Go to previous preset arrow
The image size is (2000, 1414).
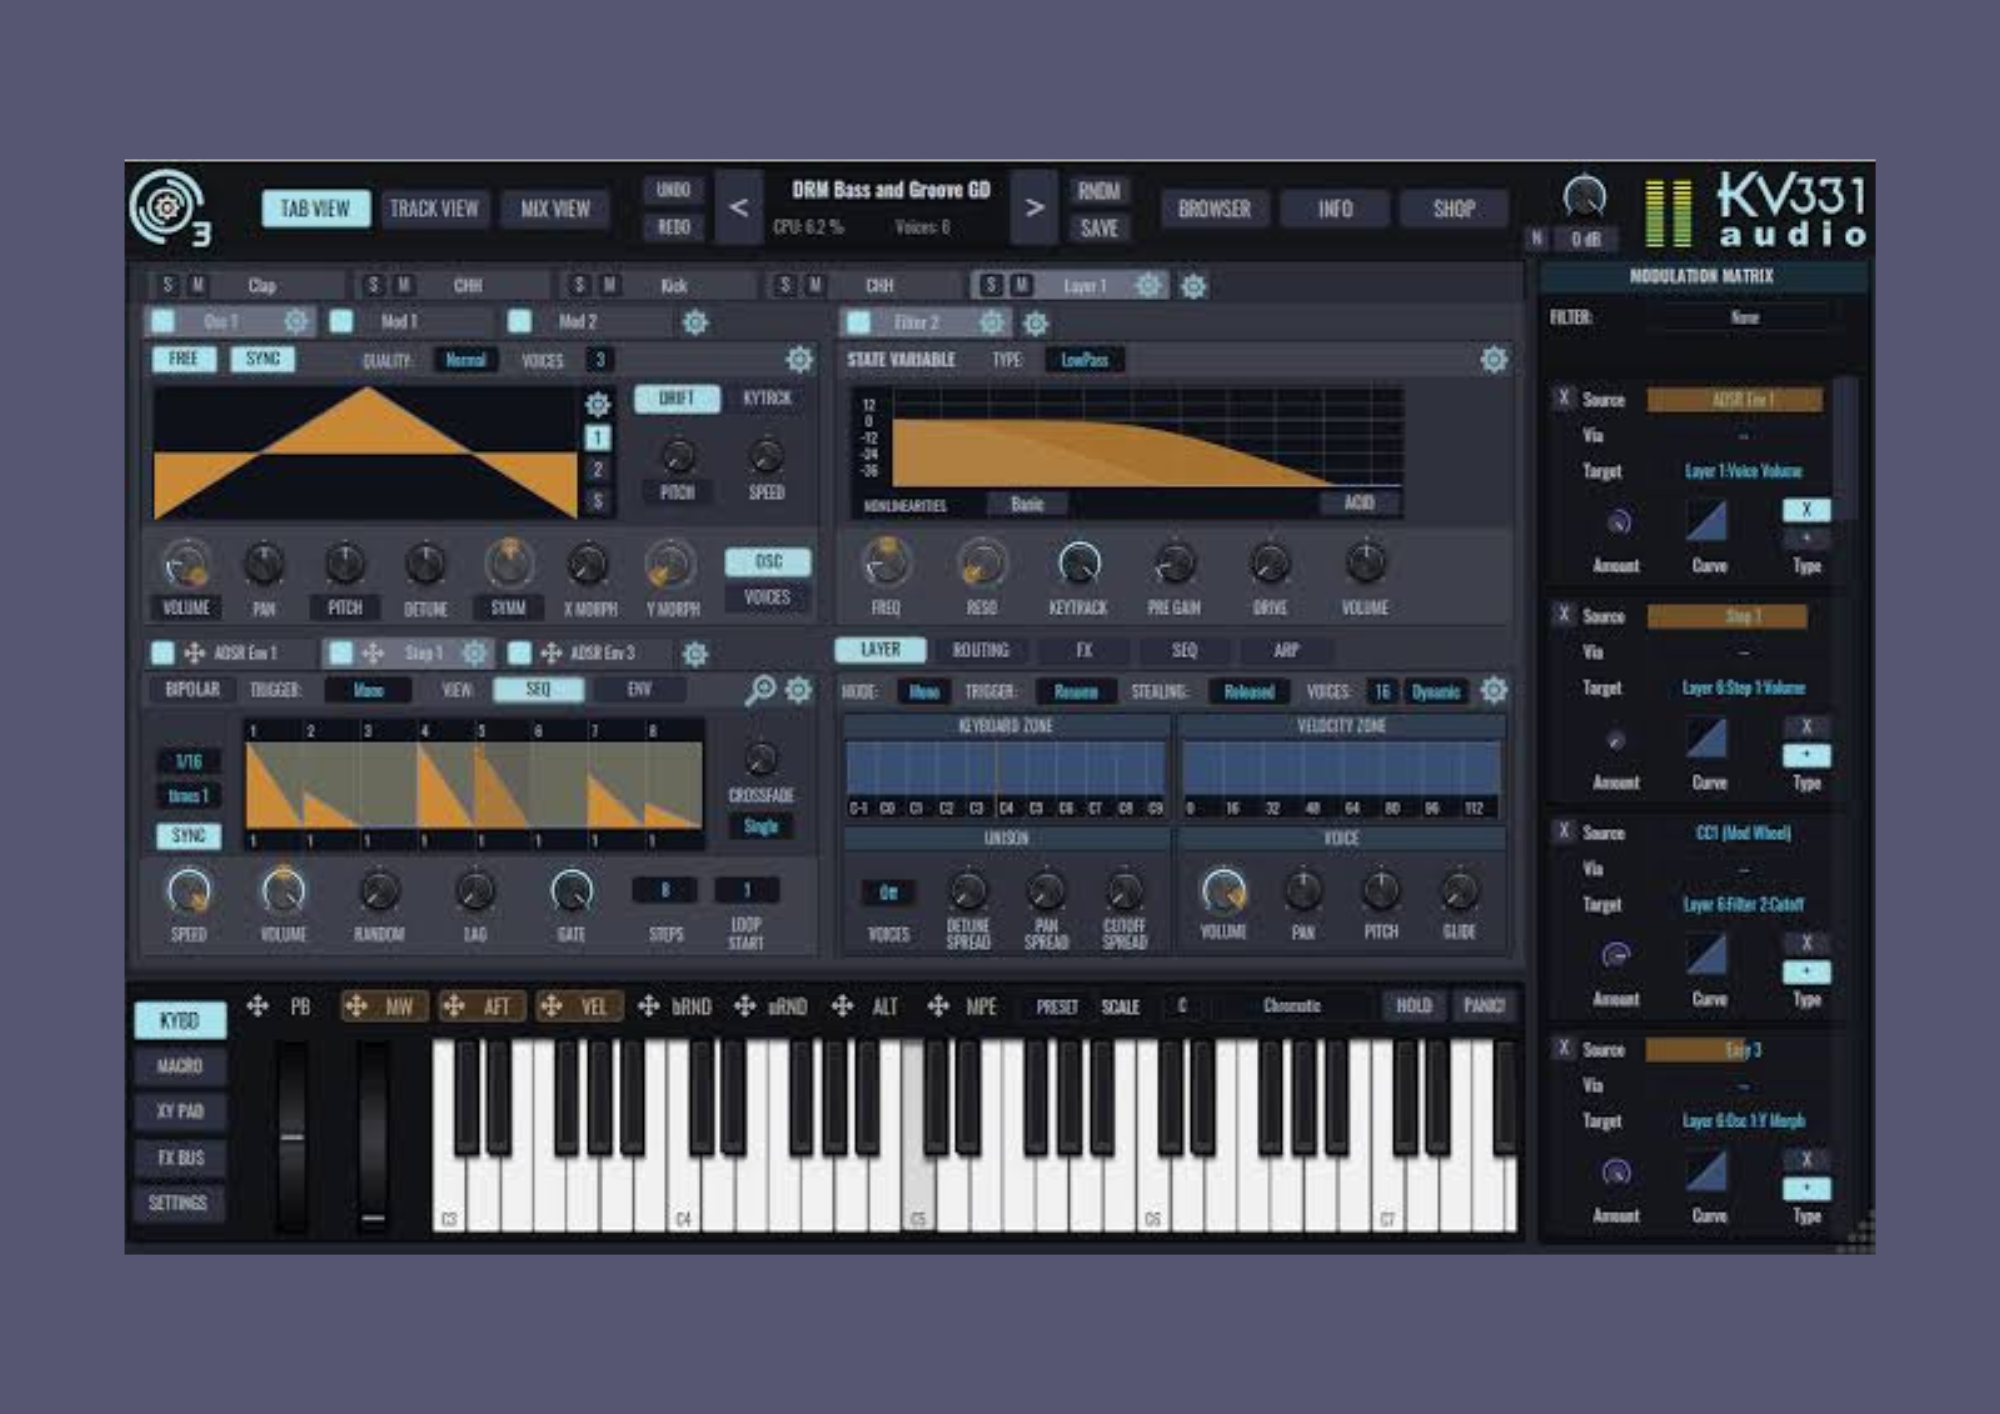(x=739, y=208)
